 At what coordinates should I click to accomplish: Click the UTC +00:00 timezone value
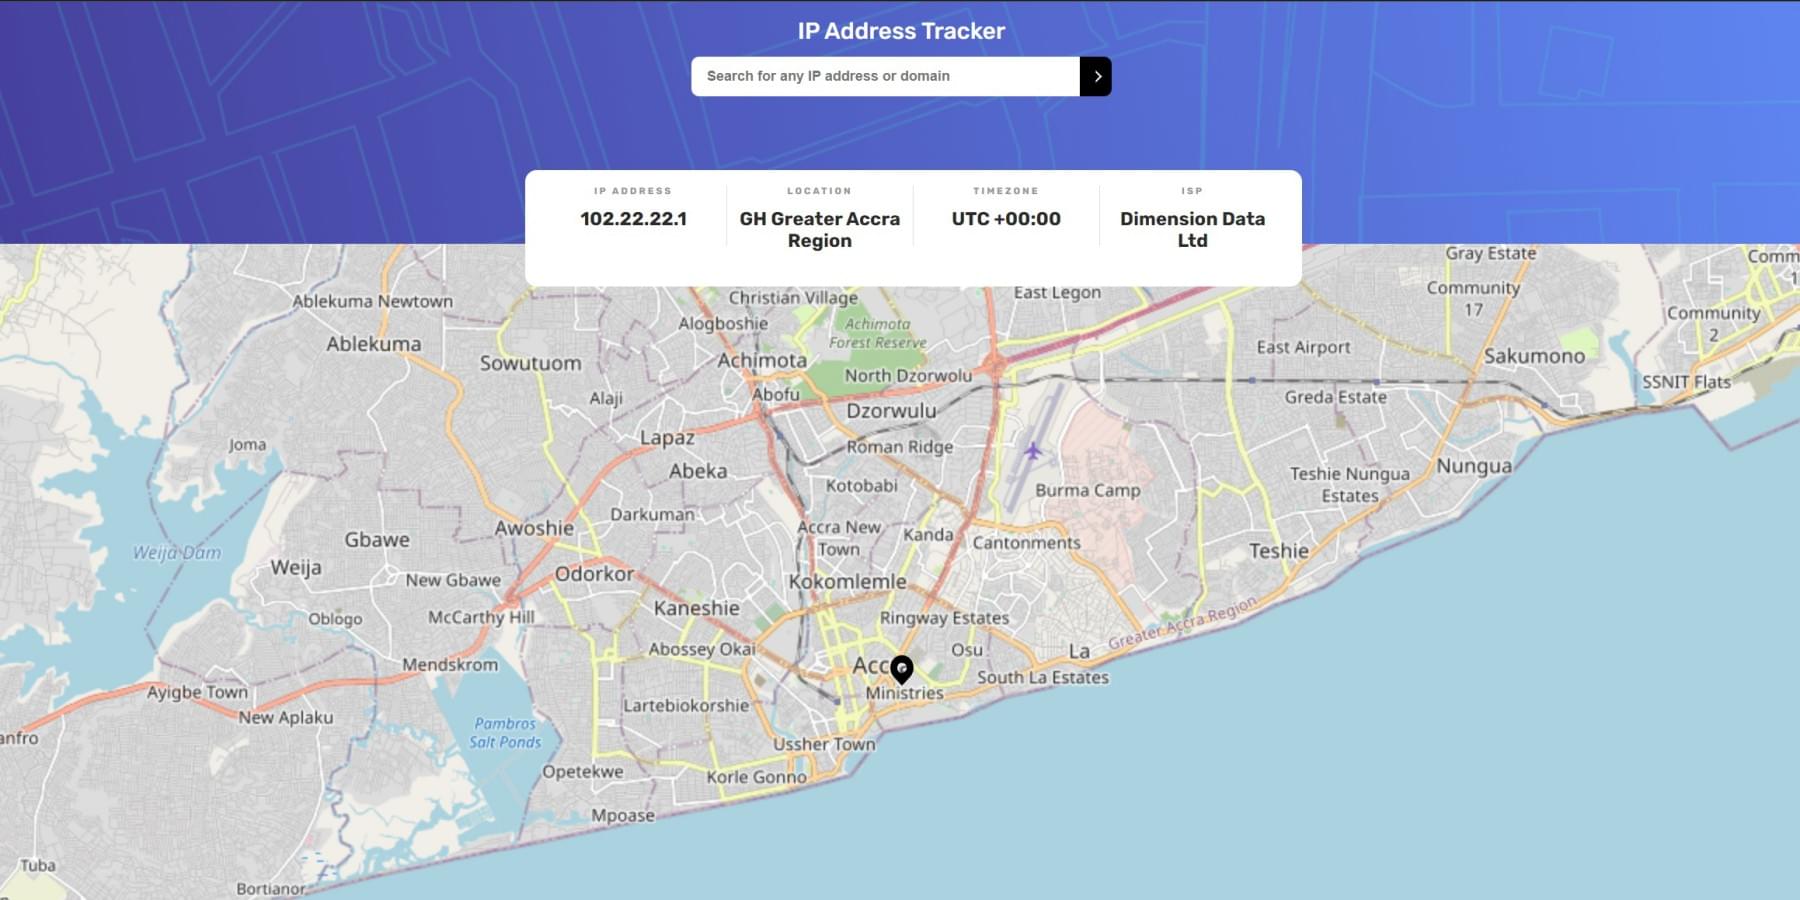(x=1005, y=219)
